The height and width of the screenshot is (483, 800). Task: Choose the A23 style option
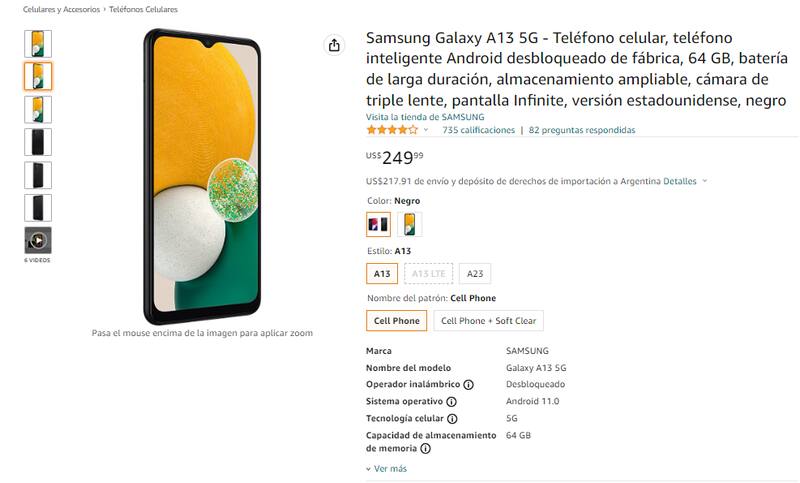point(475,274)
